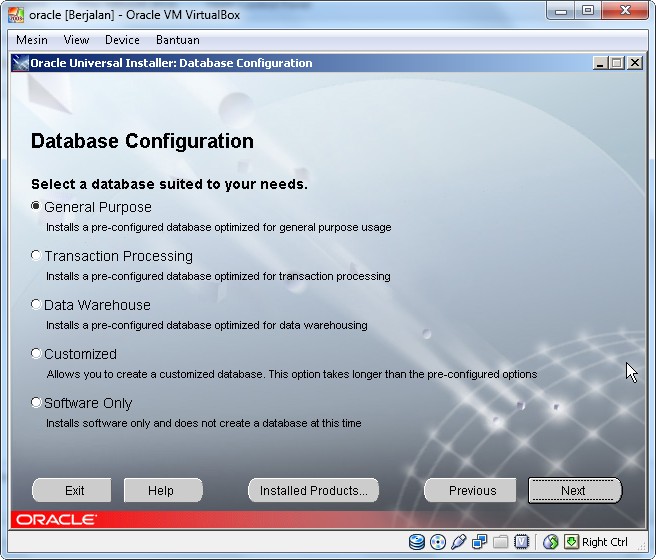Click the Oracle logo in red footer
The height and width of the screenshot is (560, 656).
(56, 519)
